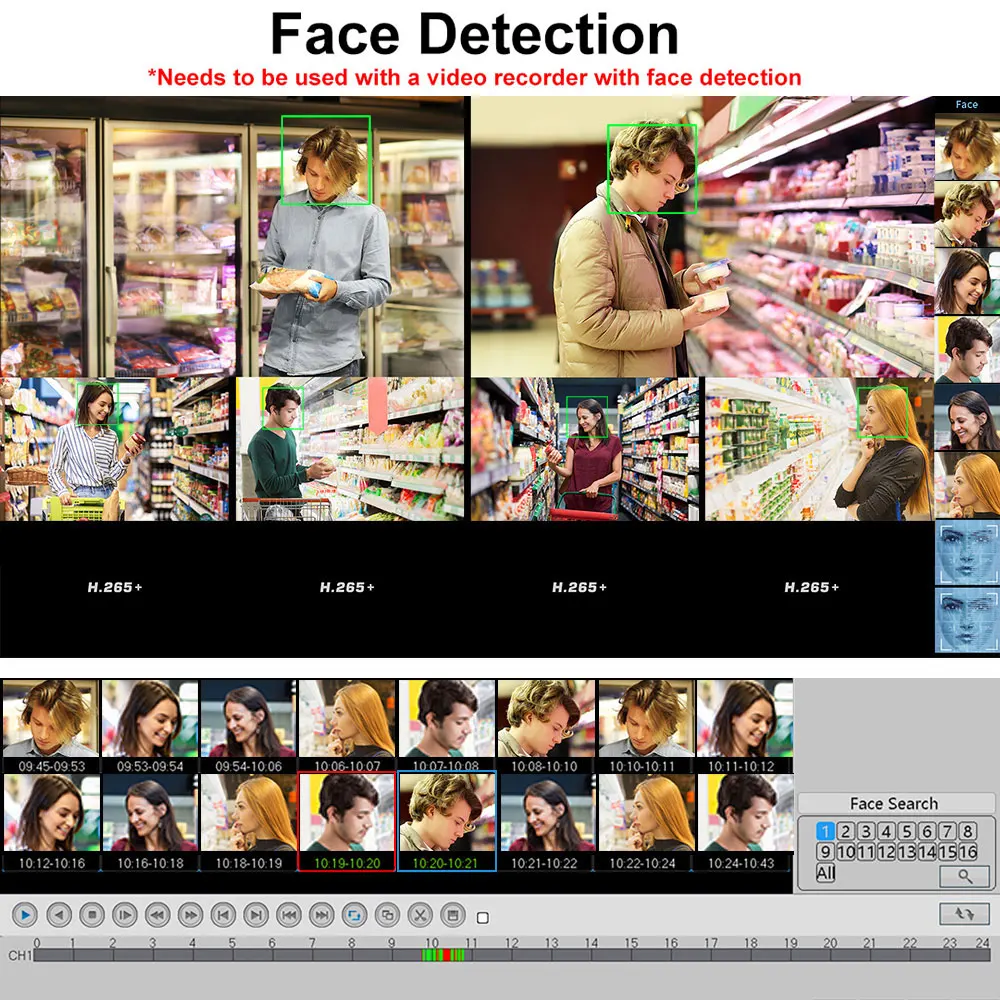This screenshot has height=1000, width=1000.
Task: Click the refresh arrows button
Action: [964, 914]
